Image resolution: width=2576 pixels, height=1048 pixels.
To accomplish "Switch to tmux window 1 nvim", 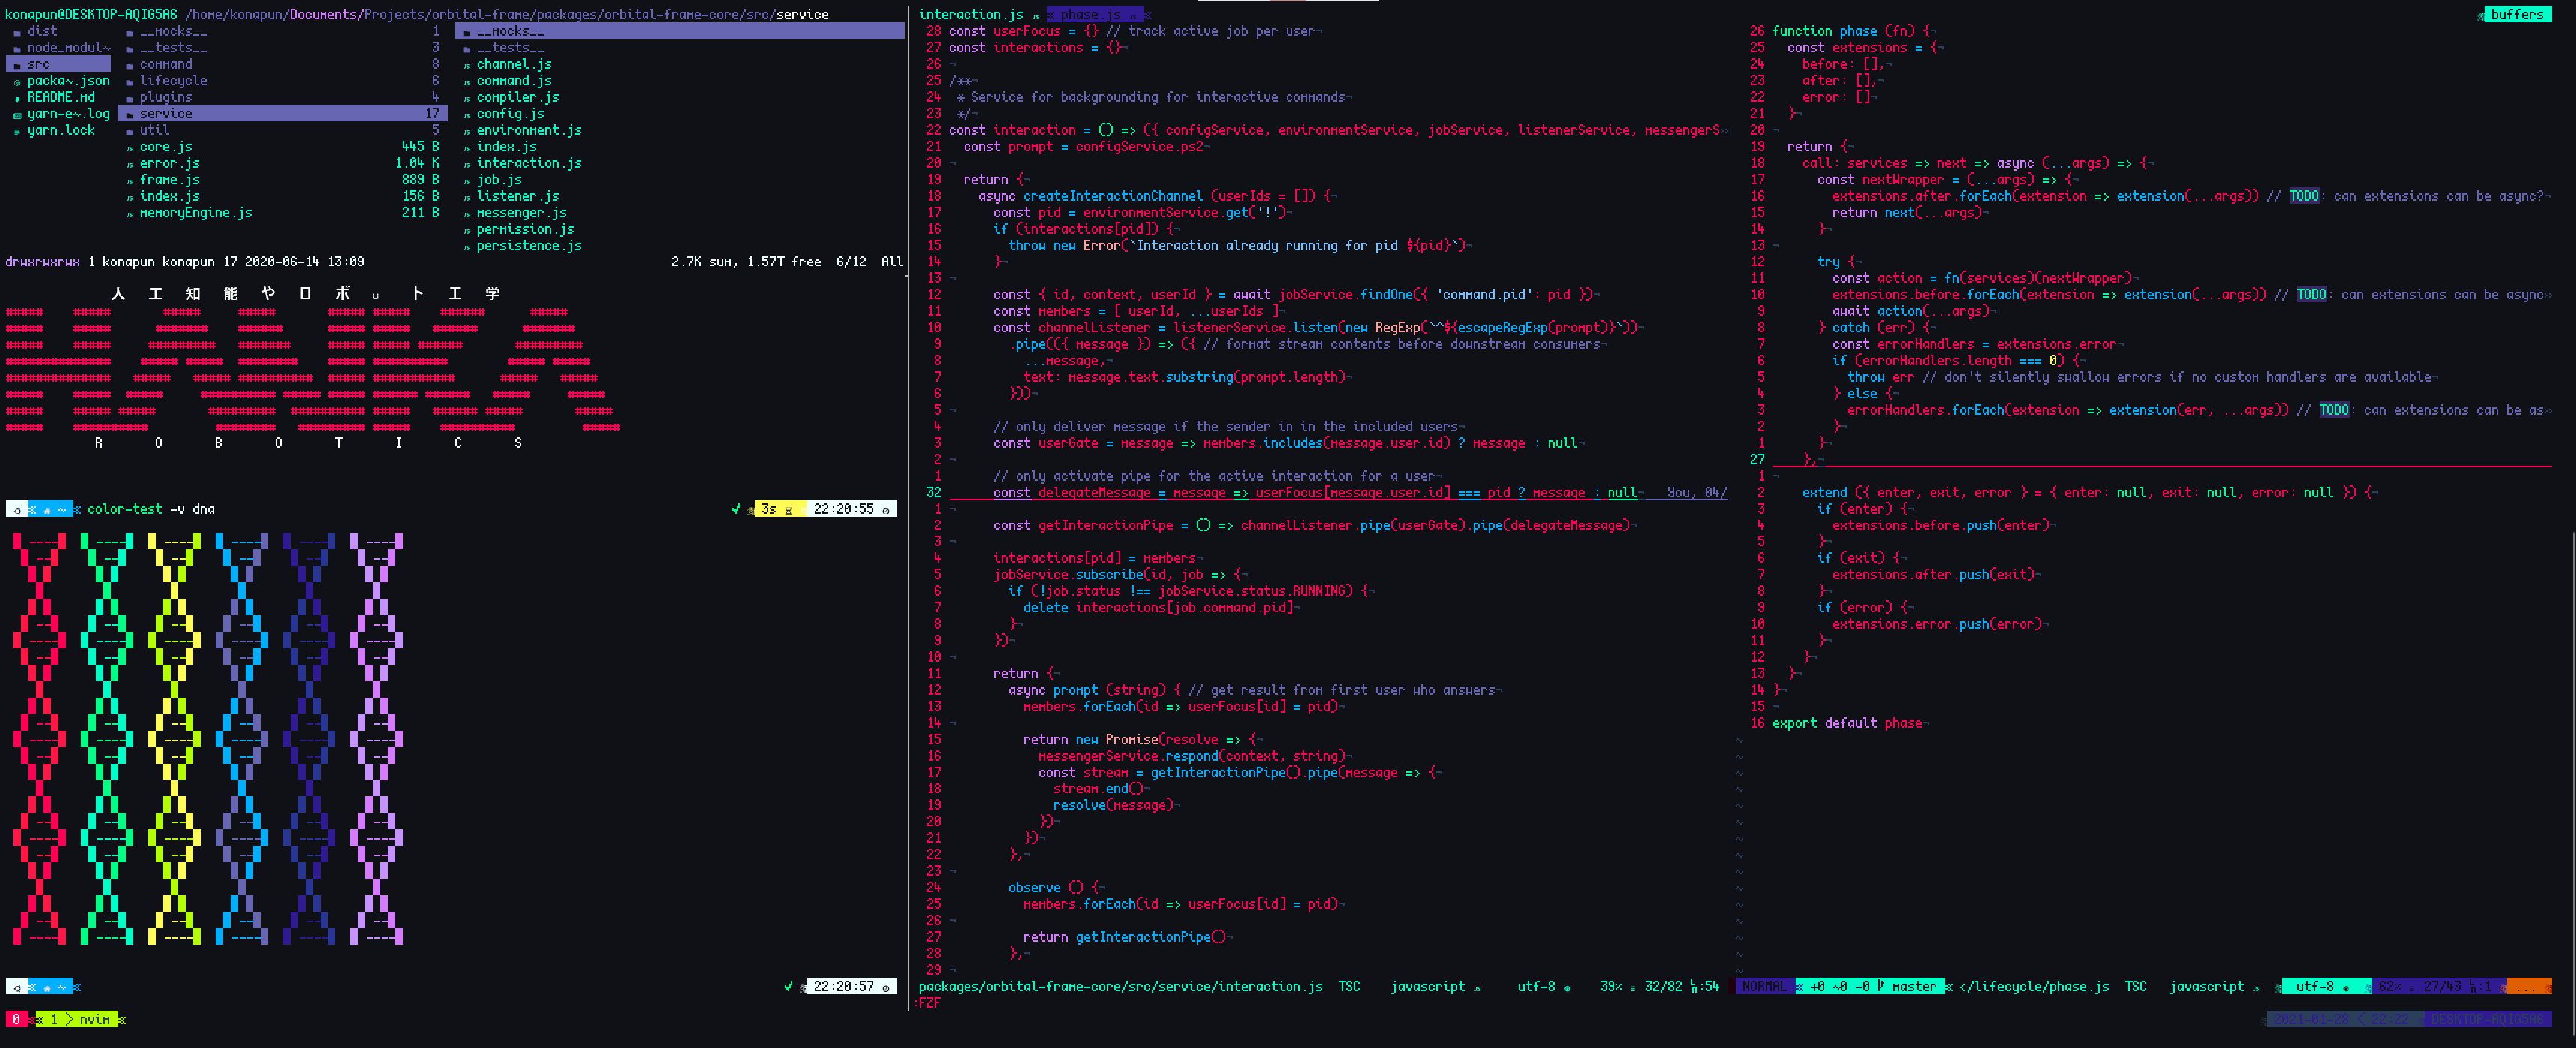I will [x=78, y=1019].
